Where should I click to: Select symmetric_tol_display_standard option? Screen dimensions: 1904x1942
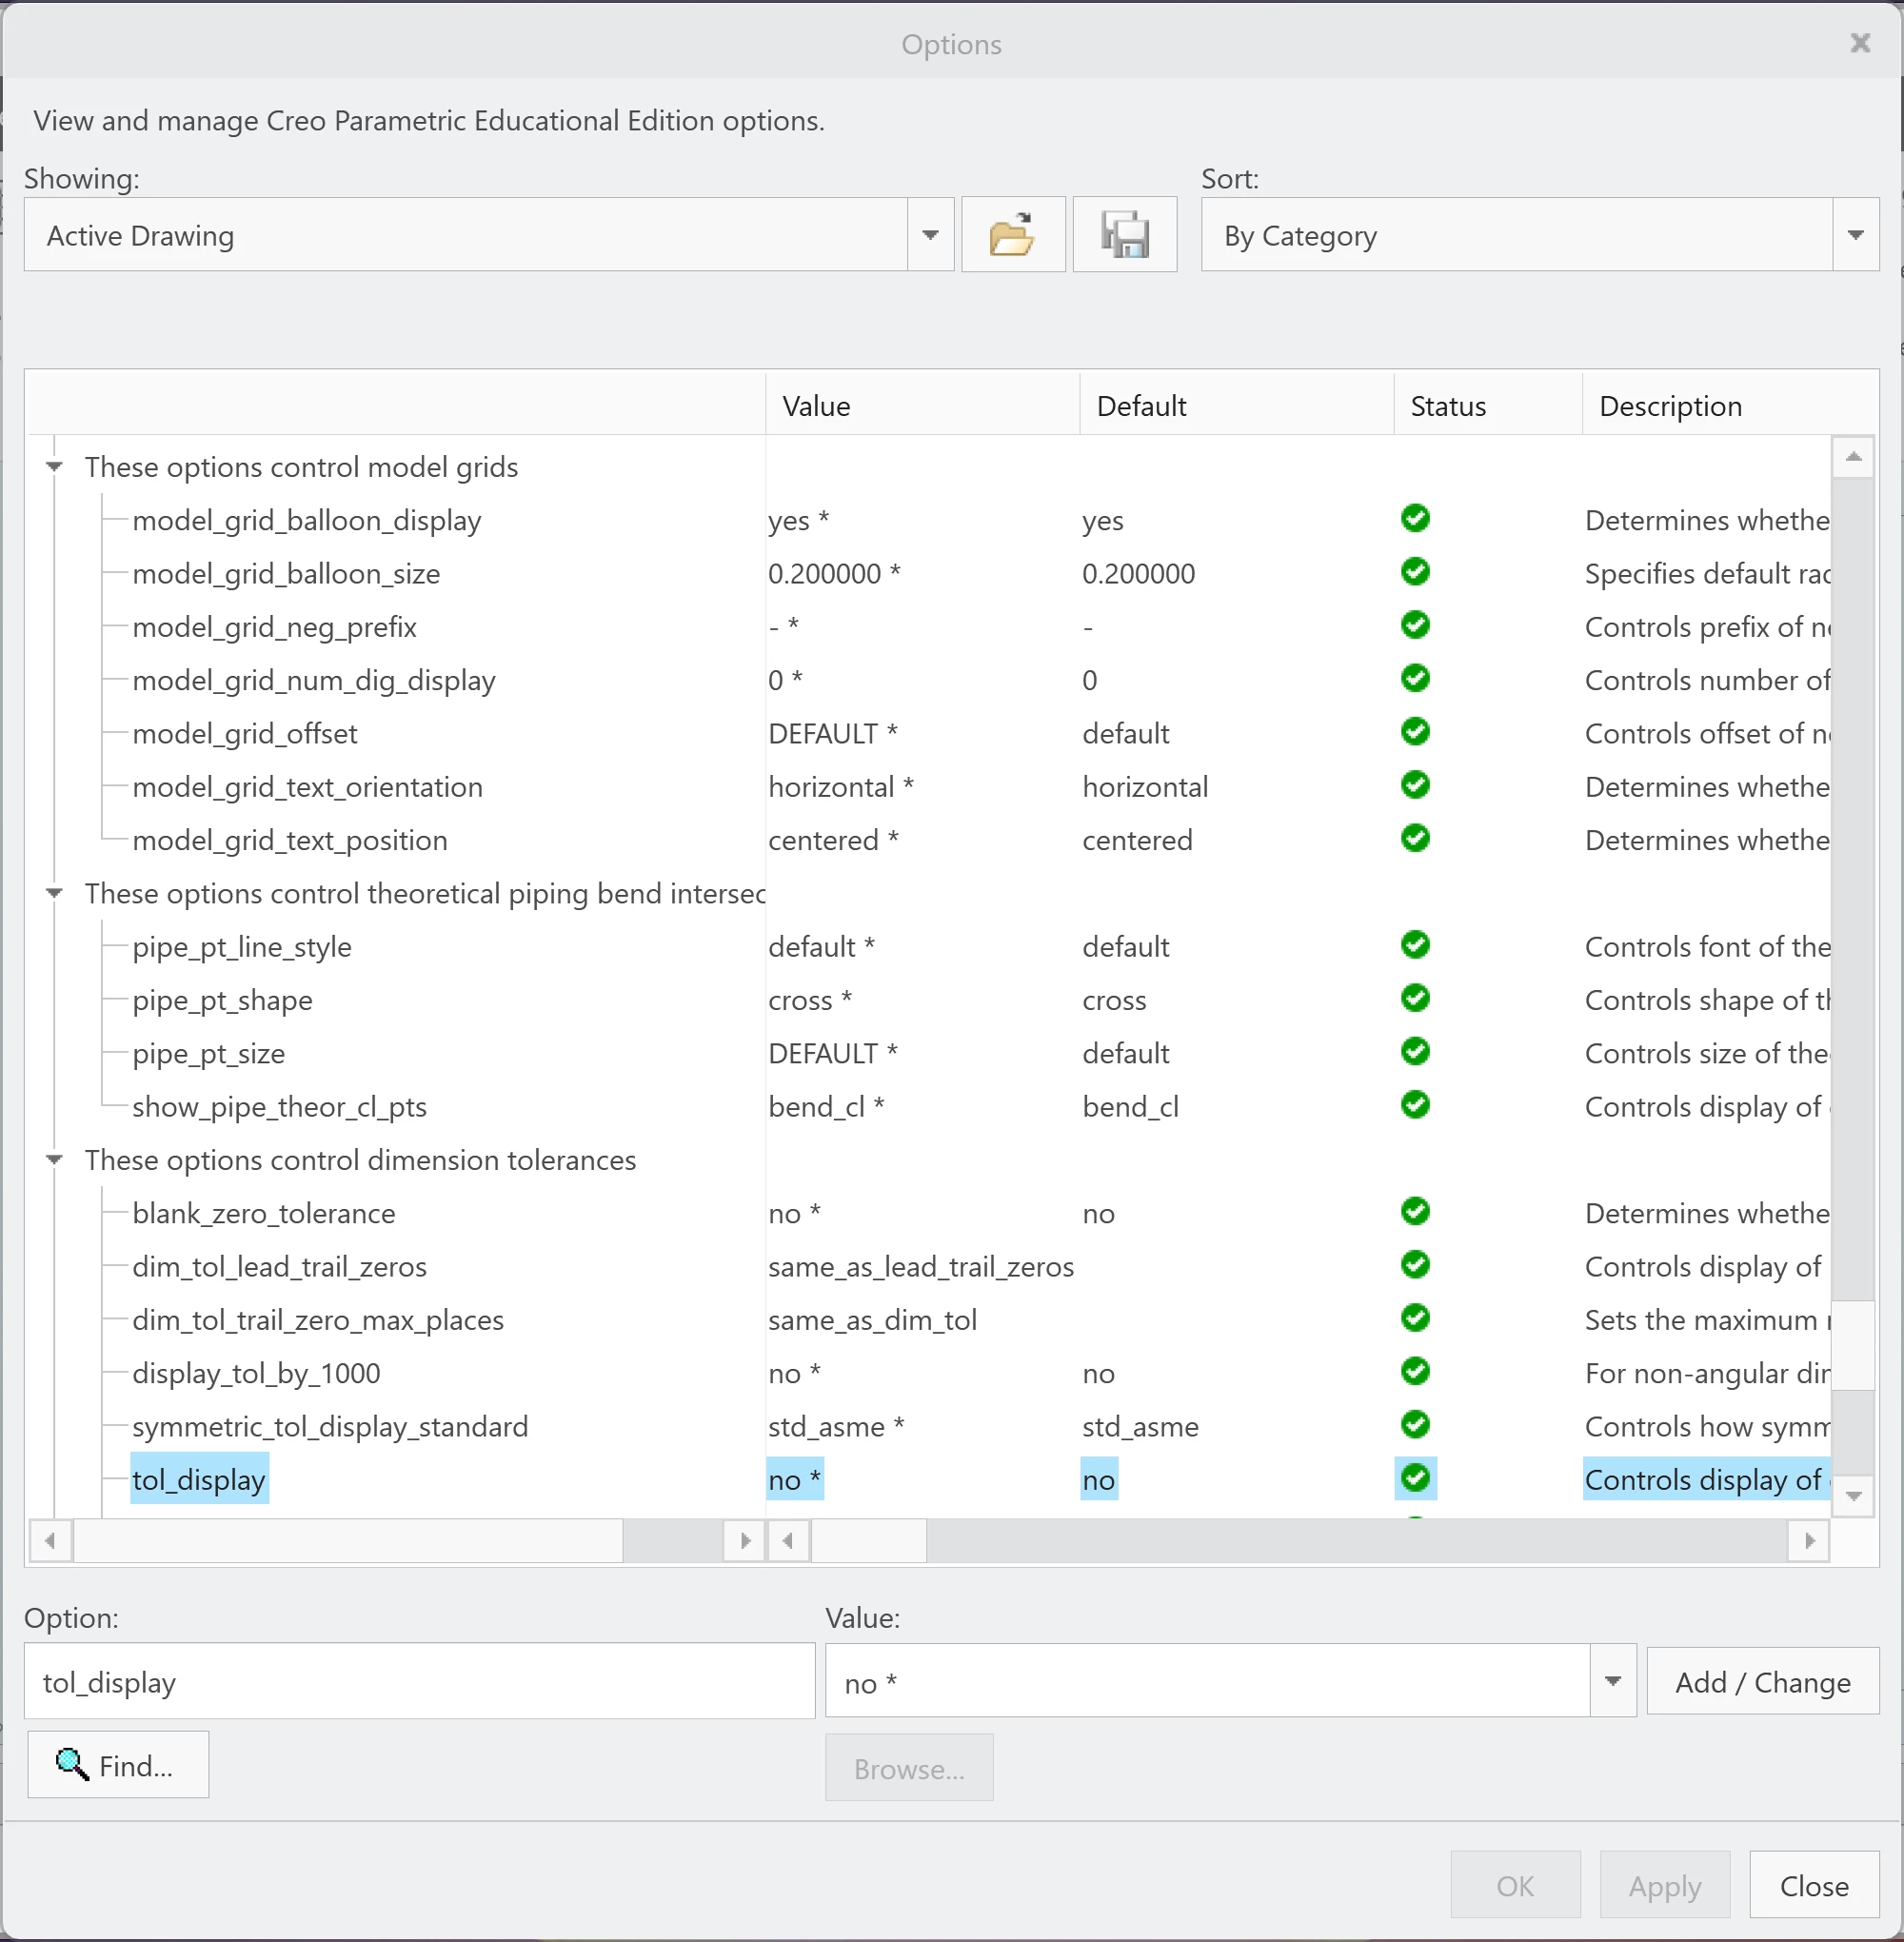pyautogui.click(x=330, y=1427)
